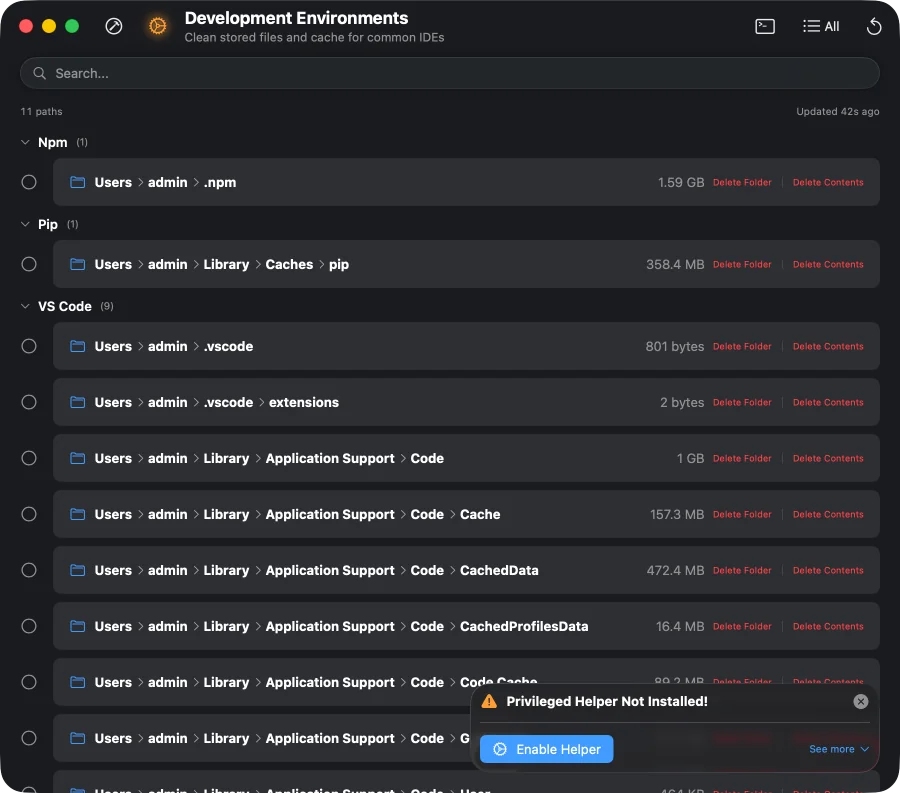Viewport: 900px width, 793px height.
Task: Select the .vscode extensions radio button
Action: (x=29, y=402)
